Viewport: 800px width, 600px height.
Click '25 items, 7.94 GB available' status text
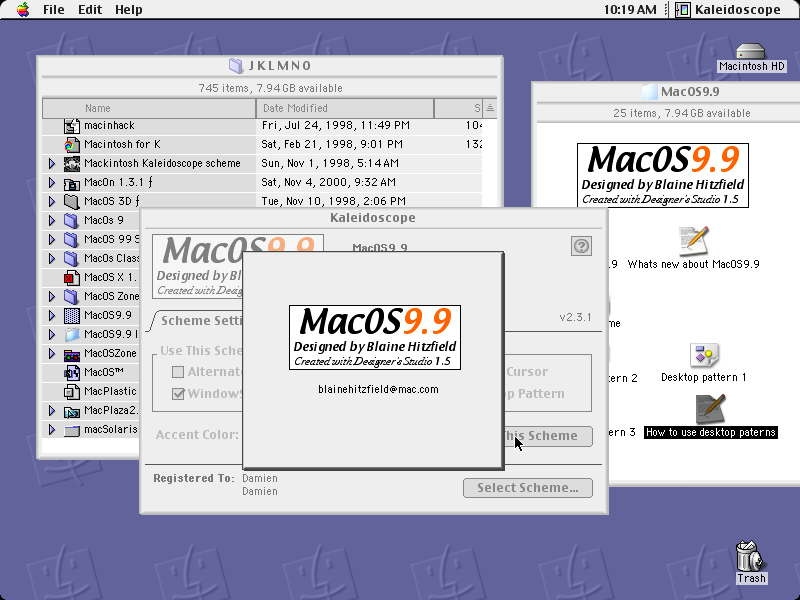click(682, 113)
